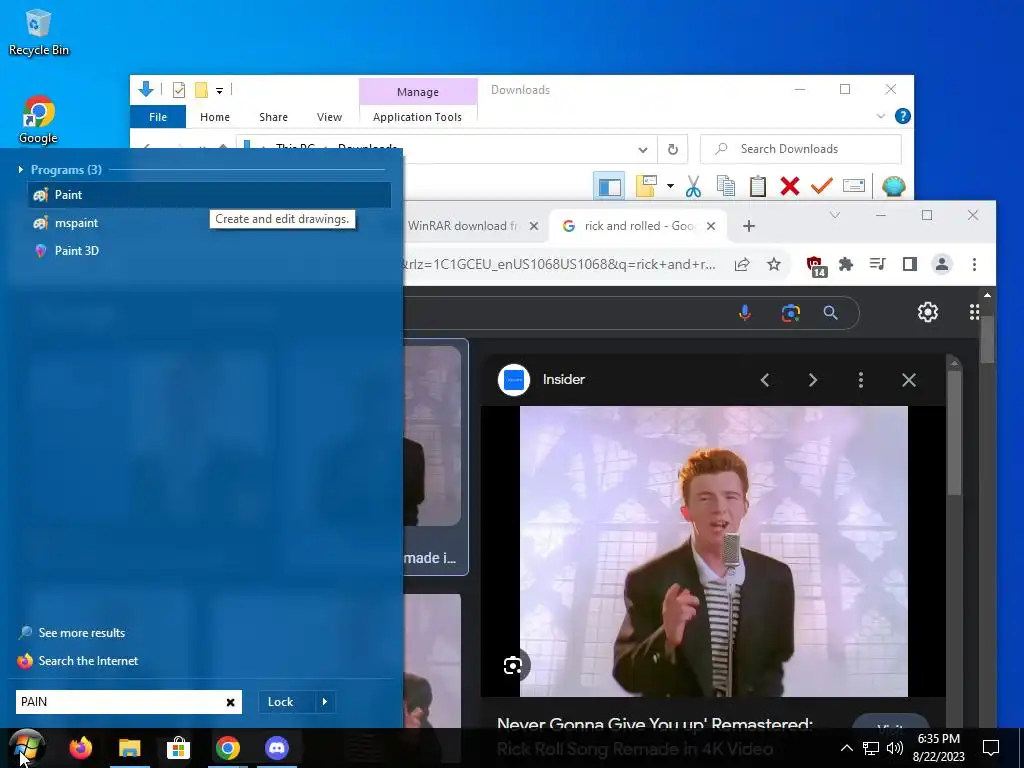Click the Copy icon in Explorer's toolbar
This screenshot has height=768, width=1024.
[726, 187]
